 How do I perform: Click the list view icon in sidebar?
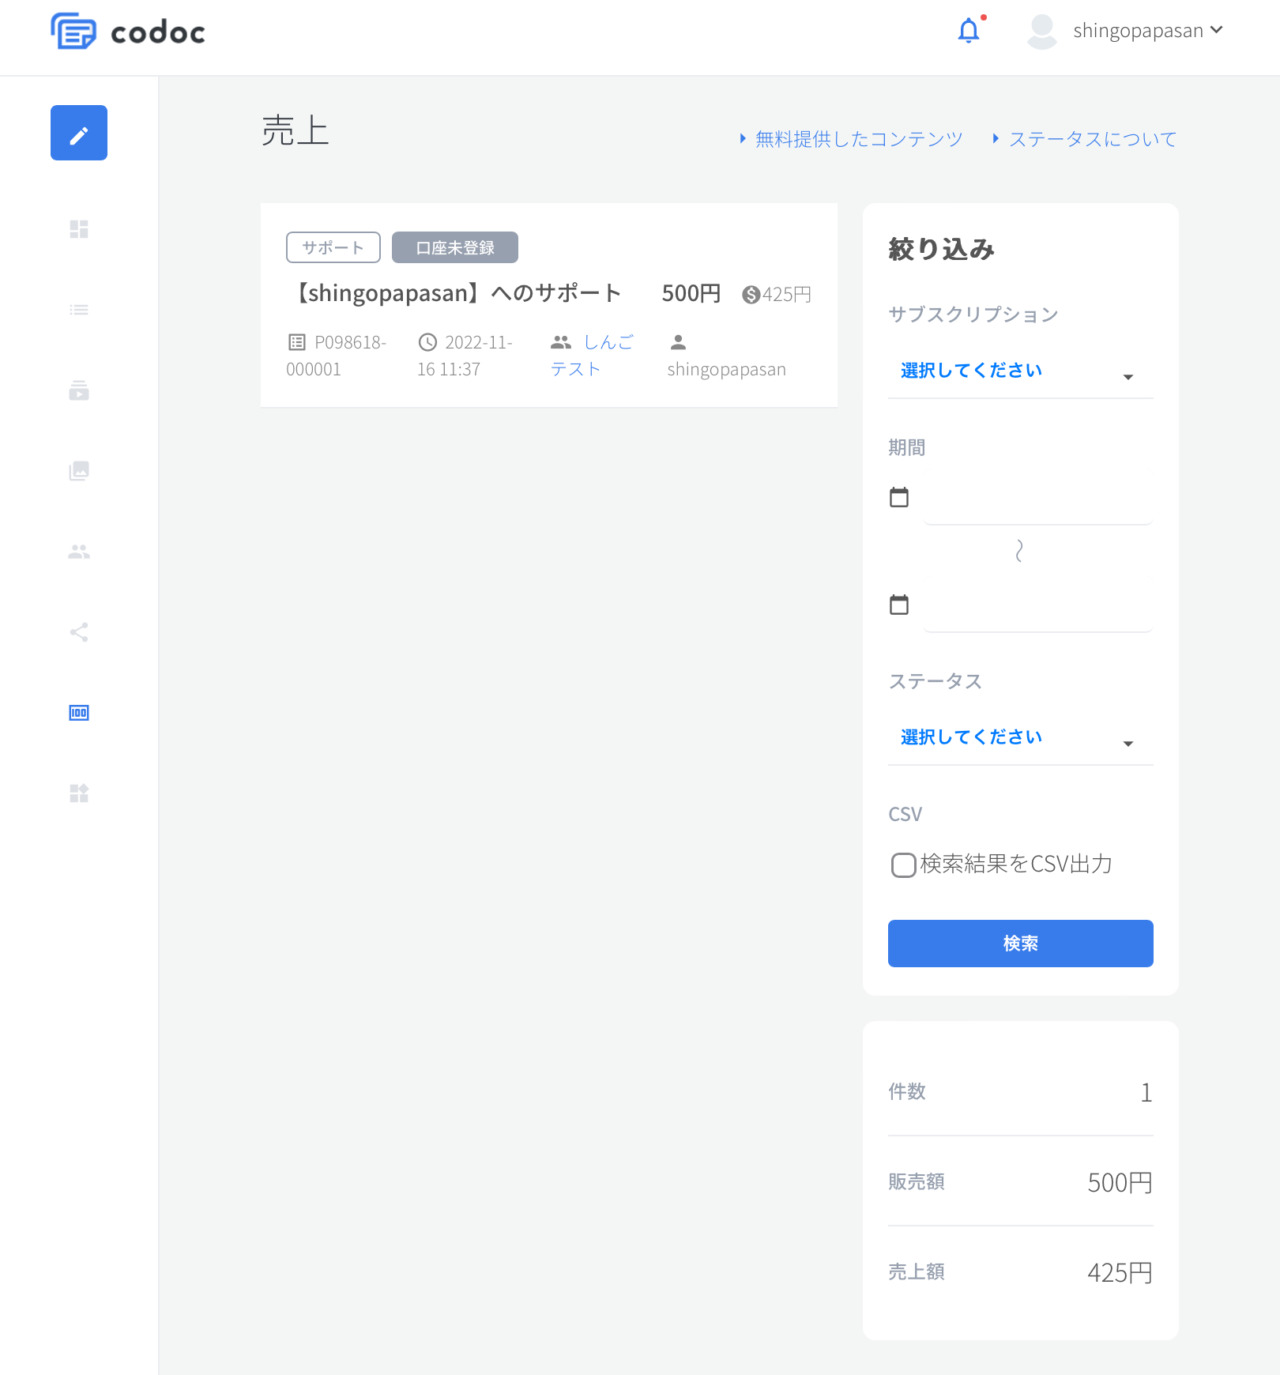(x=78, y=310)
